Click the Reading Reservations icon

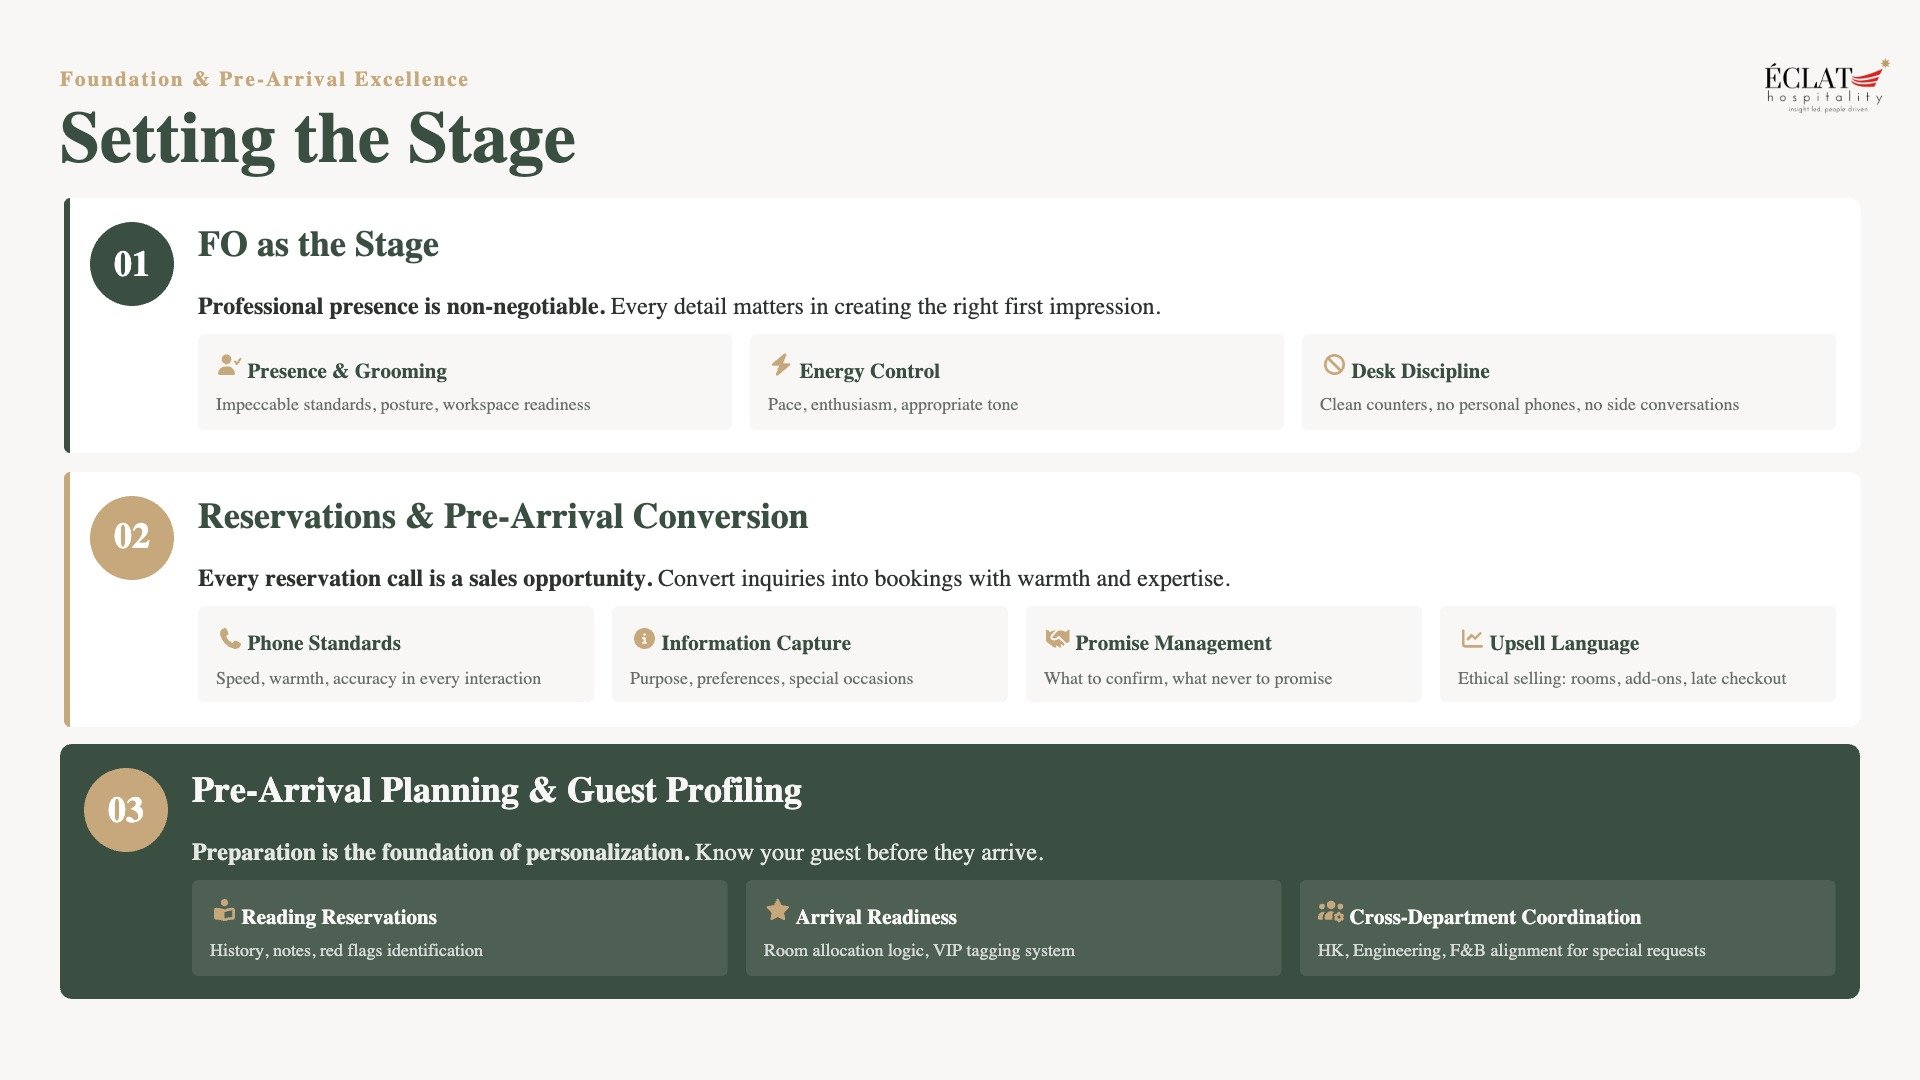tap(224, 911)
